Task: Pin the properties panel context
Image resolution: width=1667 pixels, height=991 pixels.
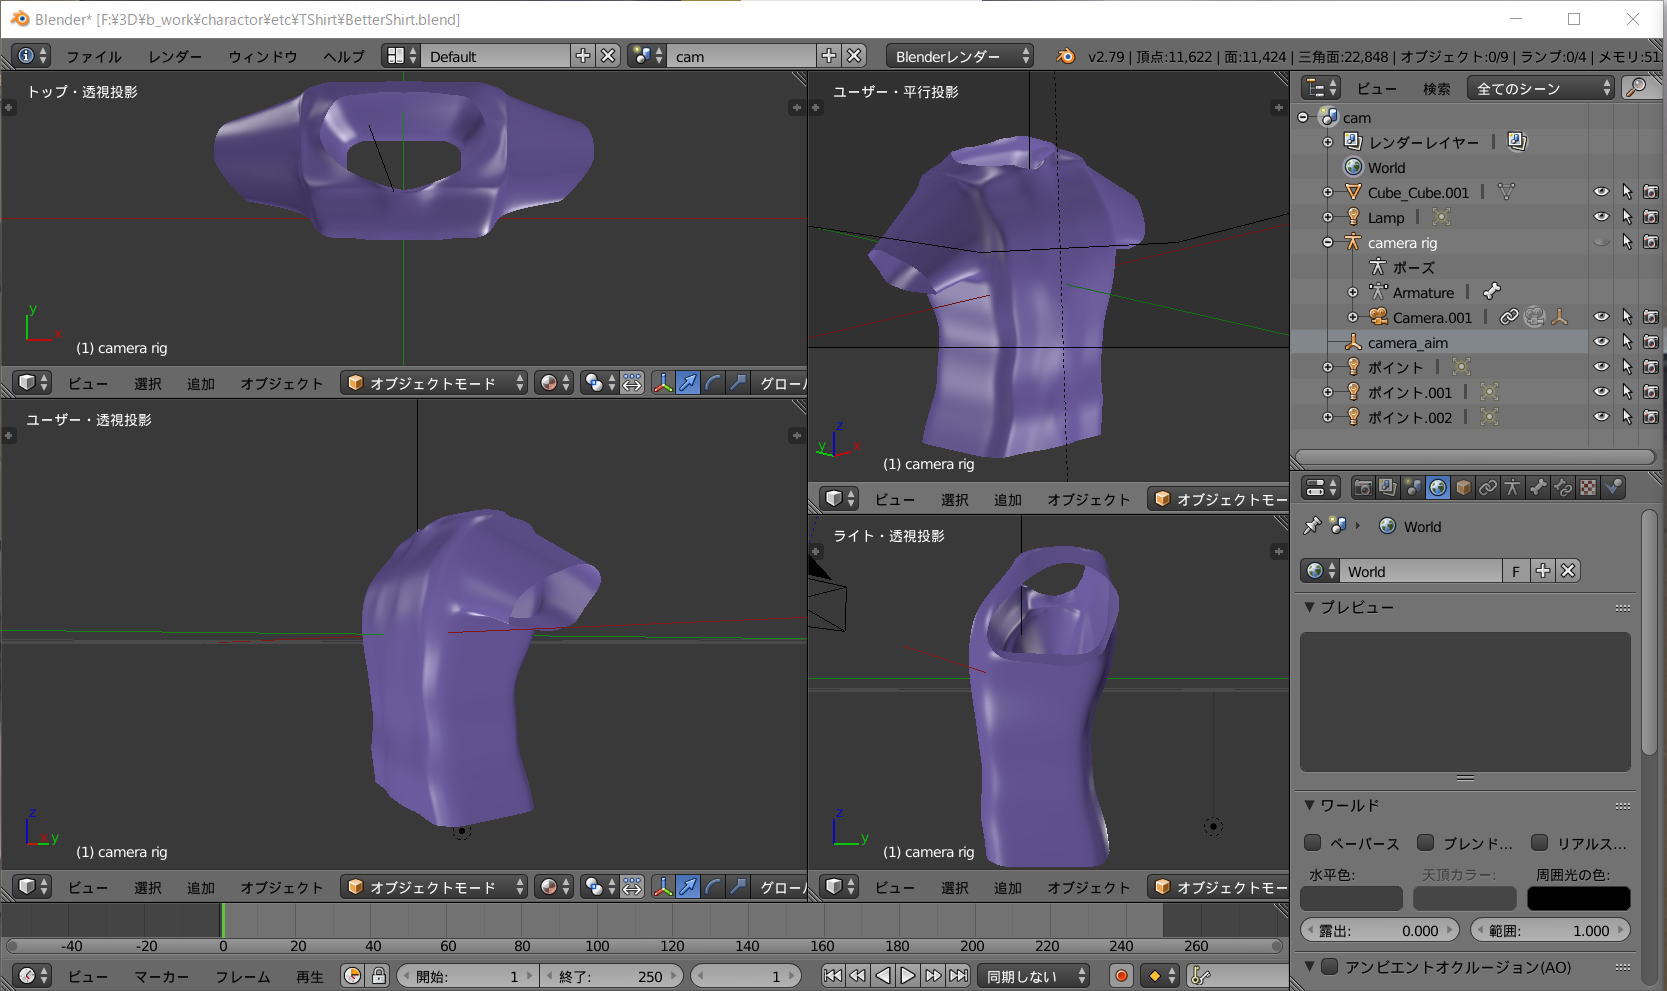Action: [x=1312, y=526]
